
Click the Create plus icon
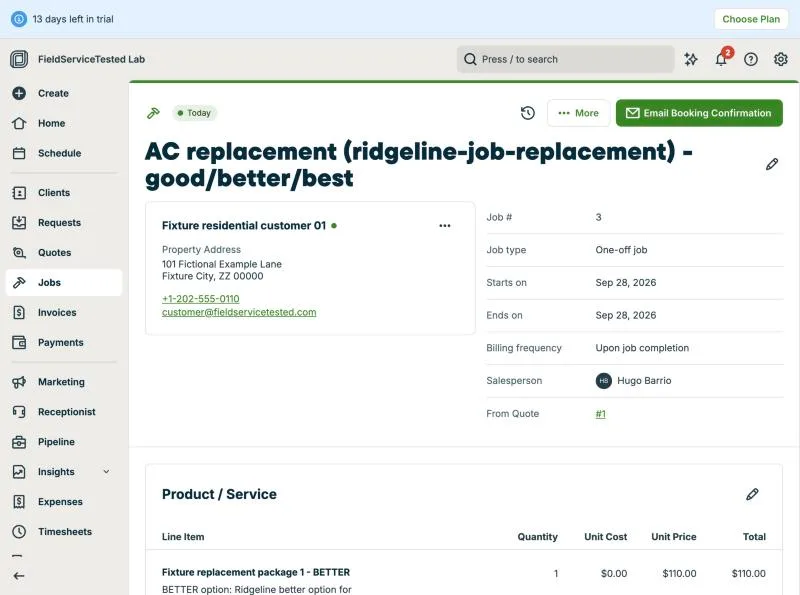[19, 93]
